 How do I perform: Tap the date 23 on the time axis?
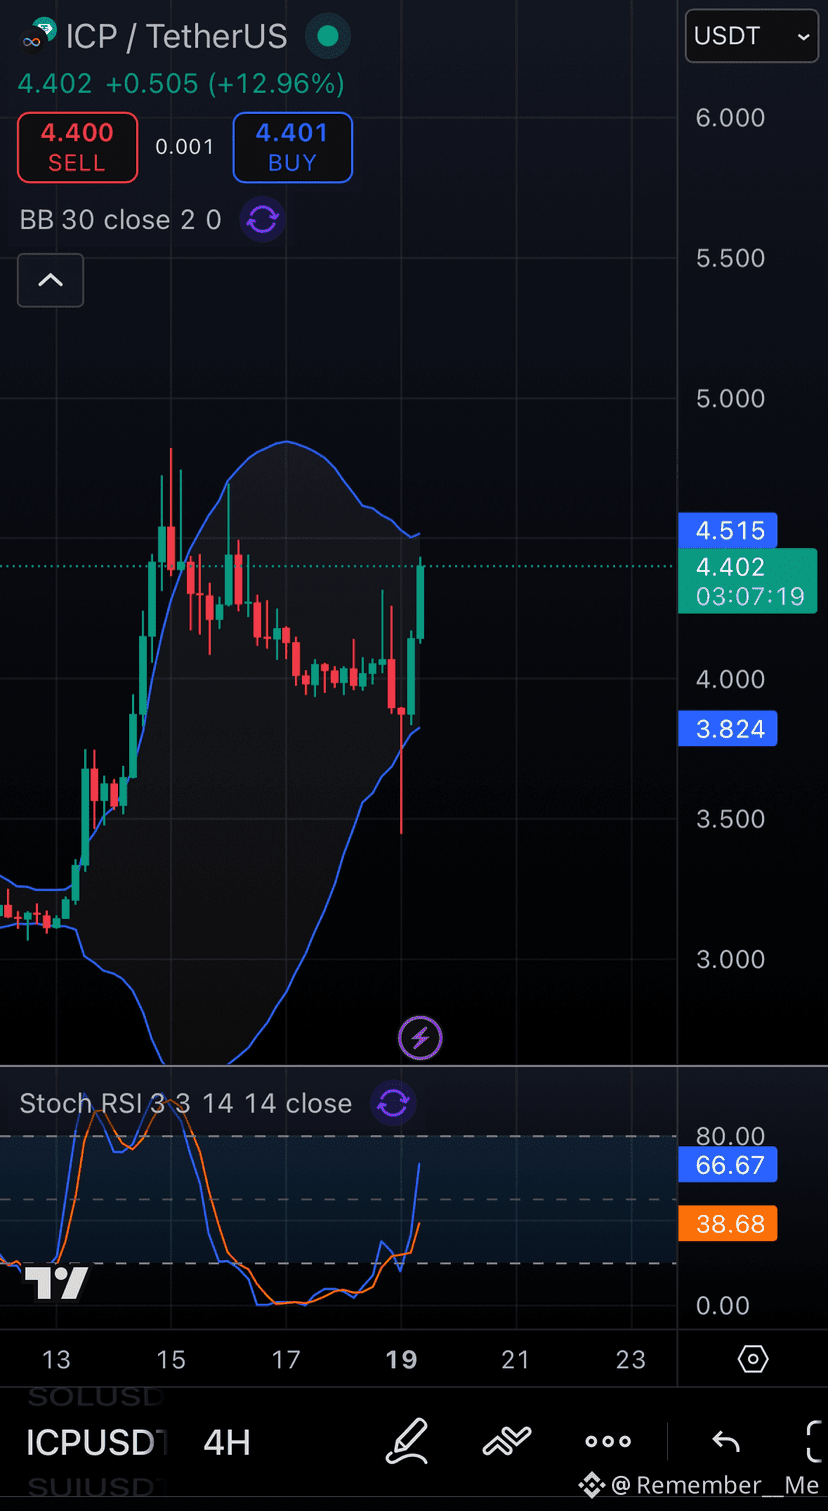tap(631, 1359)
